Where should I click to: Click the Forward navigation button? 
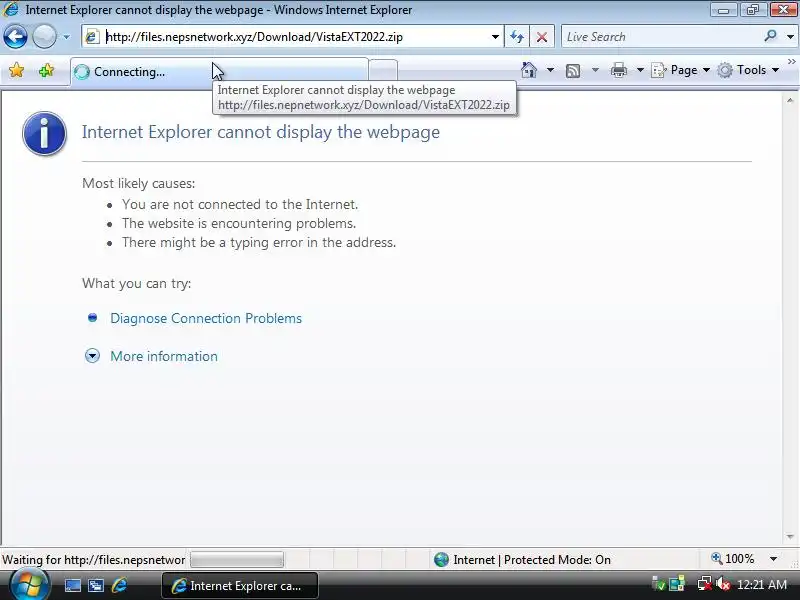pos(45,37)
